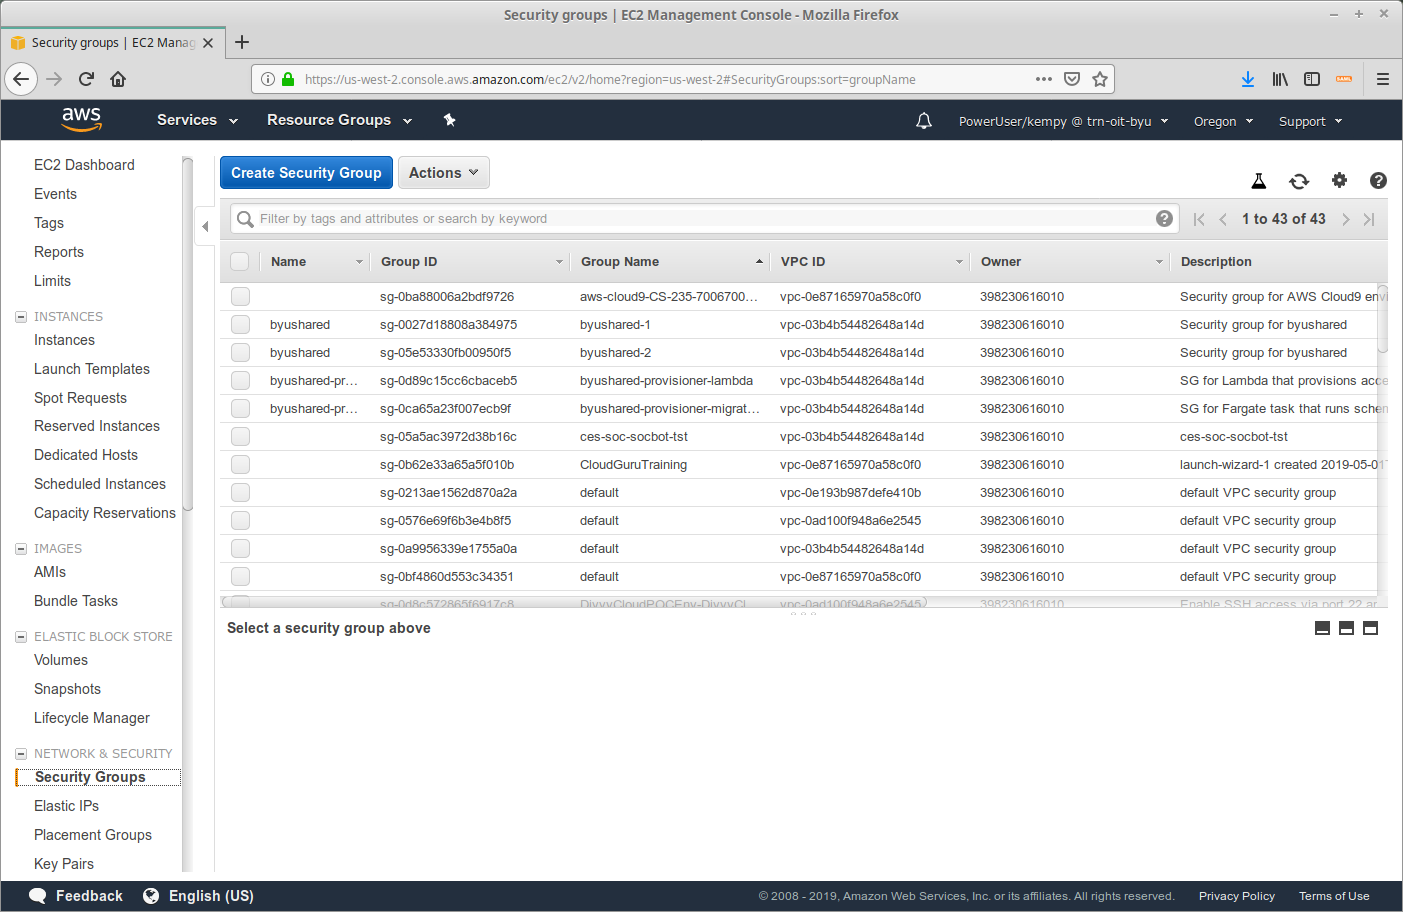Image resolution: width=1403 pixels, height=912 pixels.
Task: Go to first page of results
Action: (x=1199, y=219)
